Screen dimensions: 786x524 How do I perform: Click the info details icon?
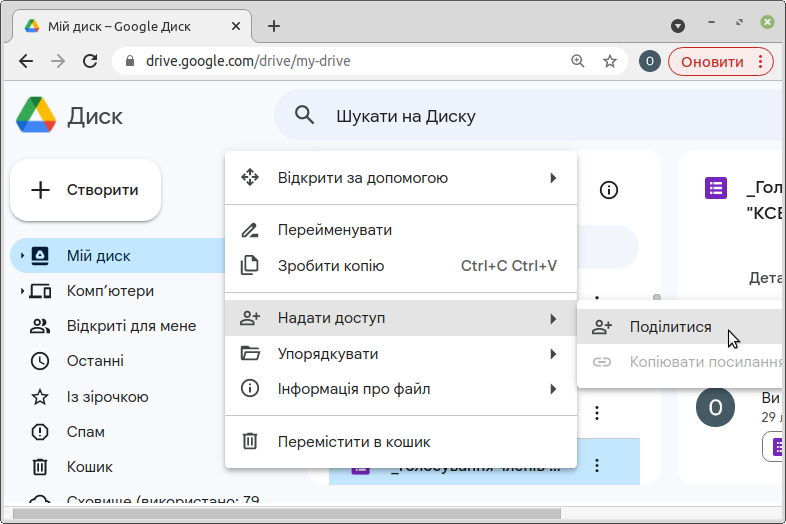tap(608, 190)
